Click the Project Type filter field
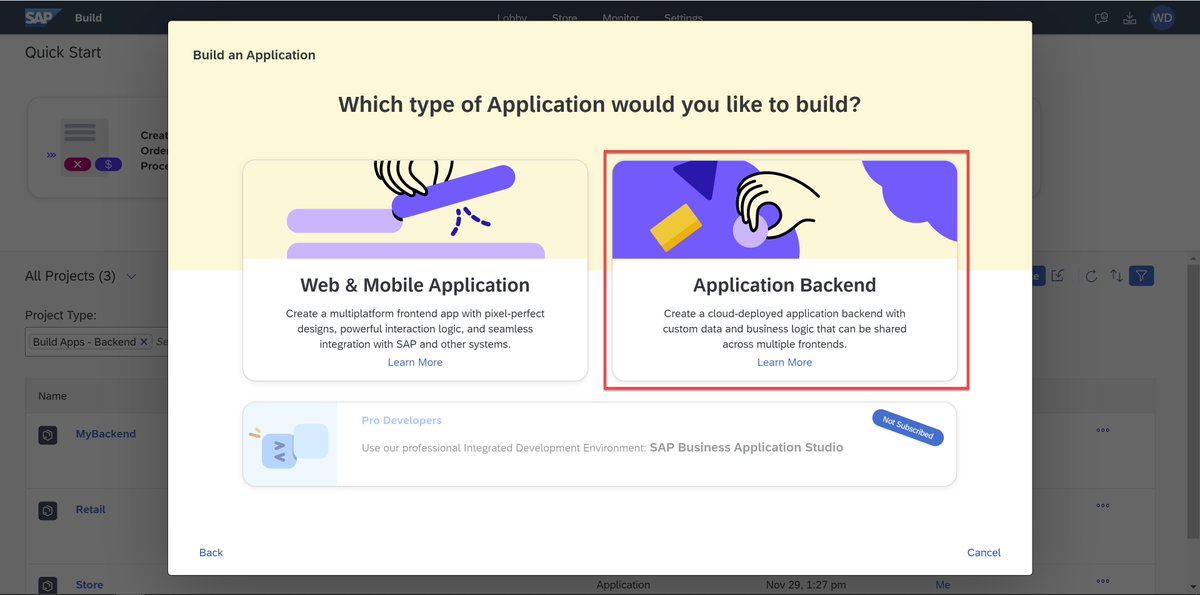Screen dimensions: 1200x595 (96, 342)
